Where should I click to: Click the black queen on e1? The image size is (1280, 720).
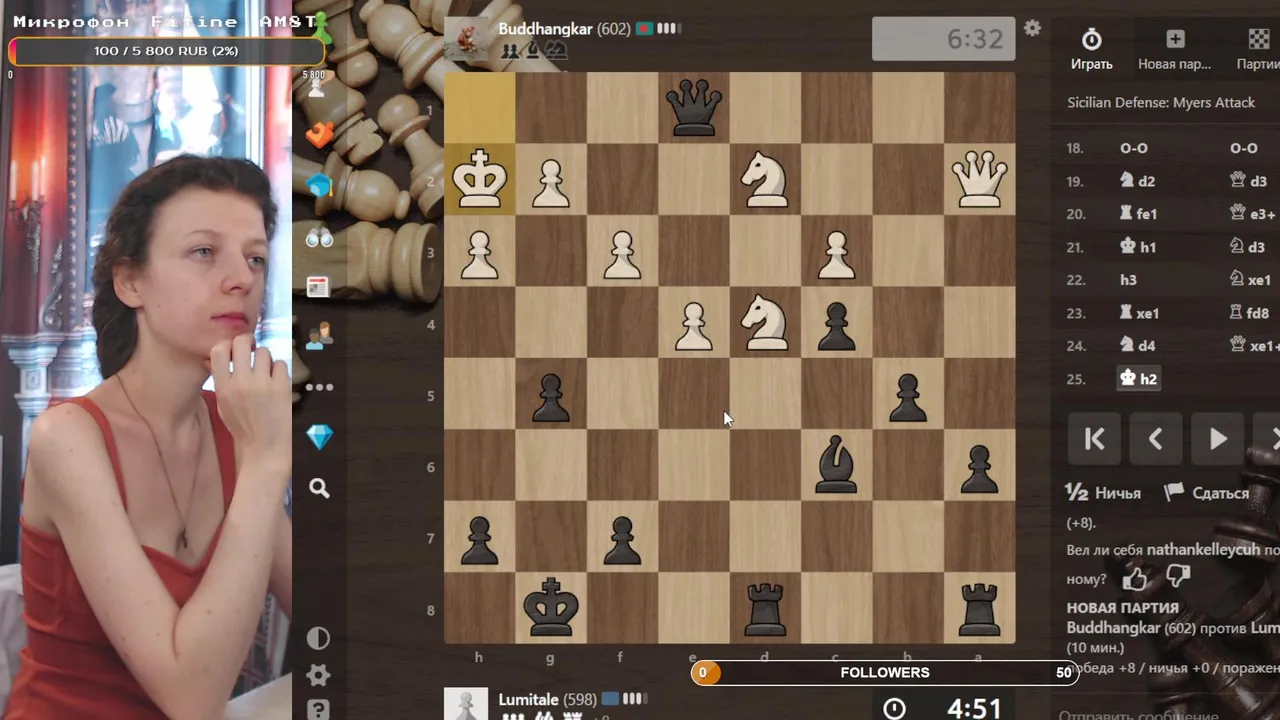coord(694,108)
